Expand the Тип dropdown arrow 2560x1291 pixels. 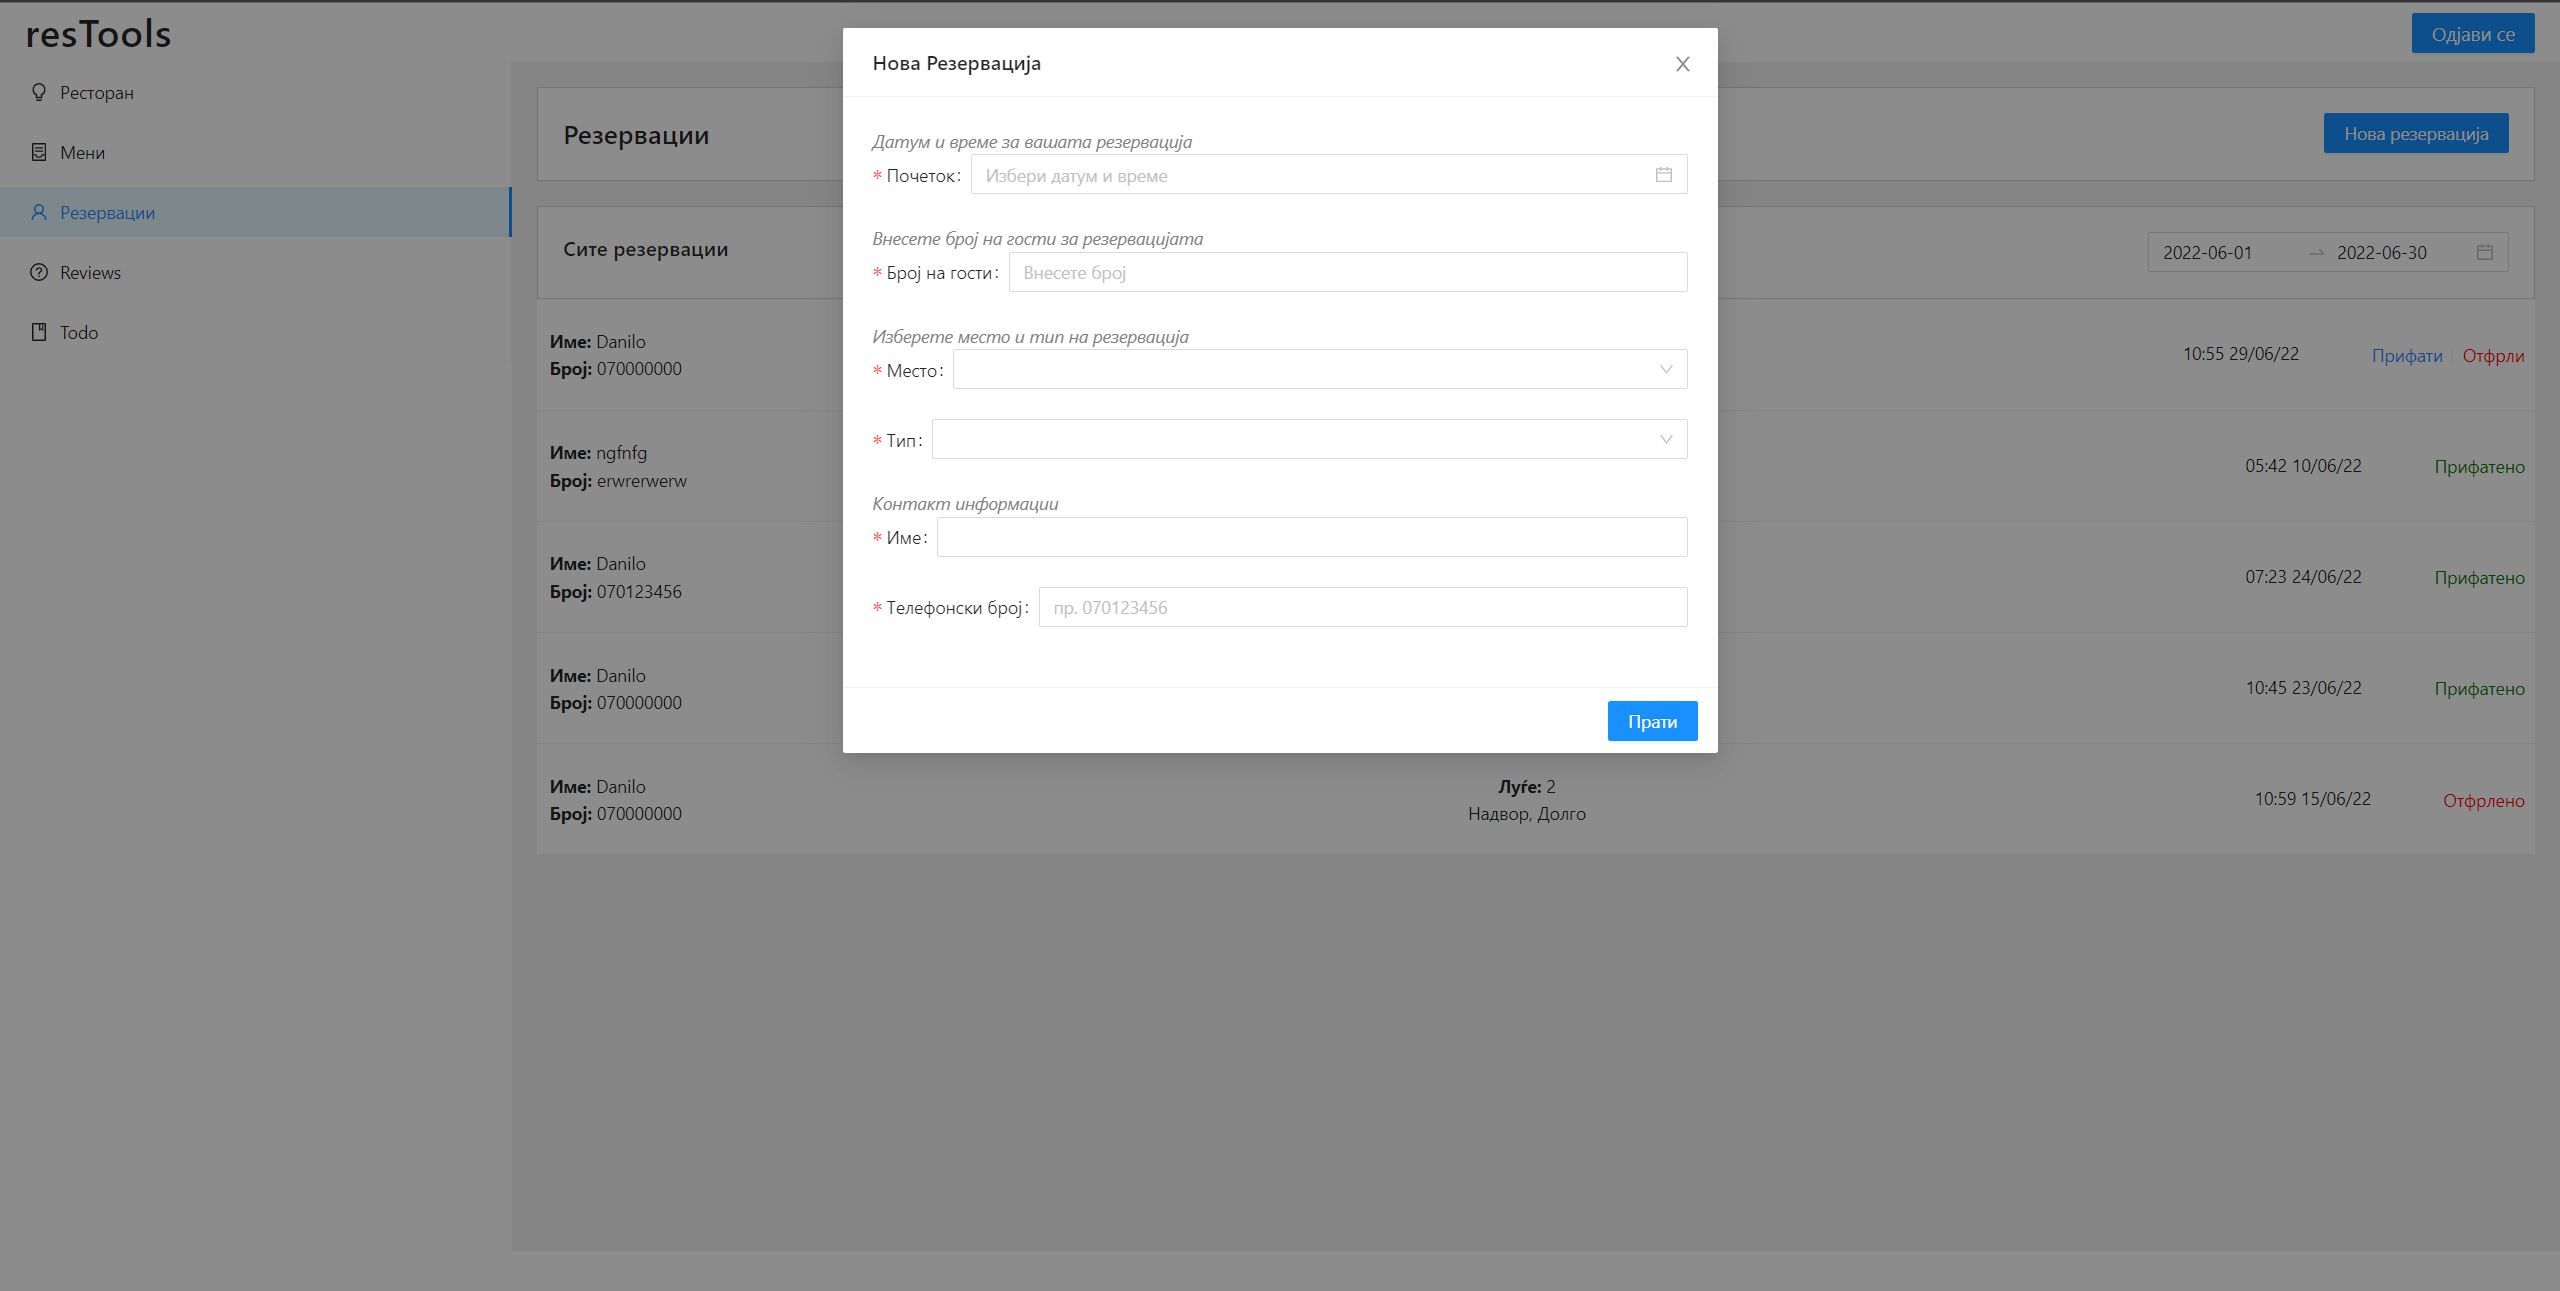(x=1665, y=439)
